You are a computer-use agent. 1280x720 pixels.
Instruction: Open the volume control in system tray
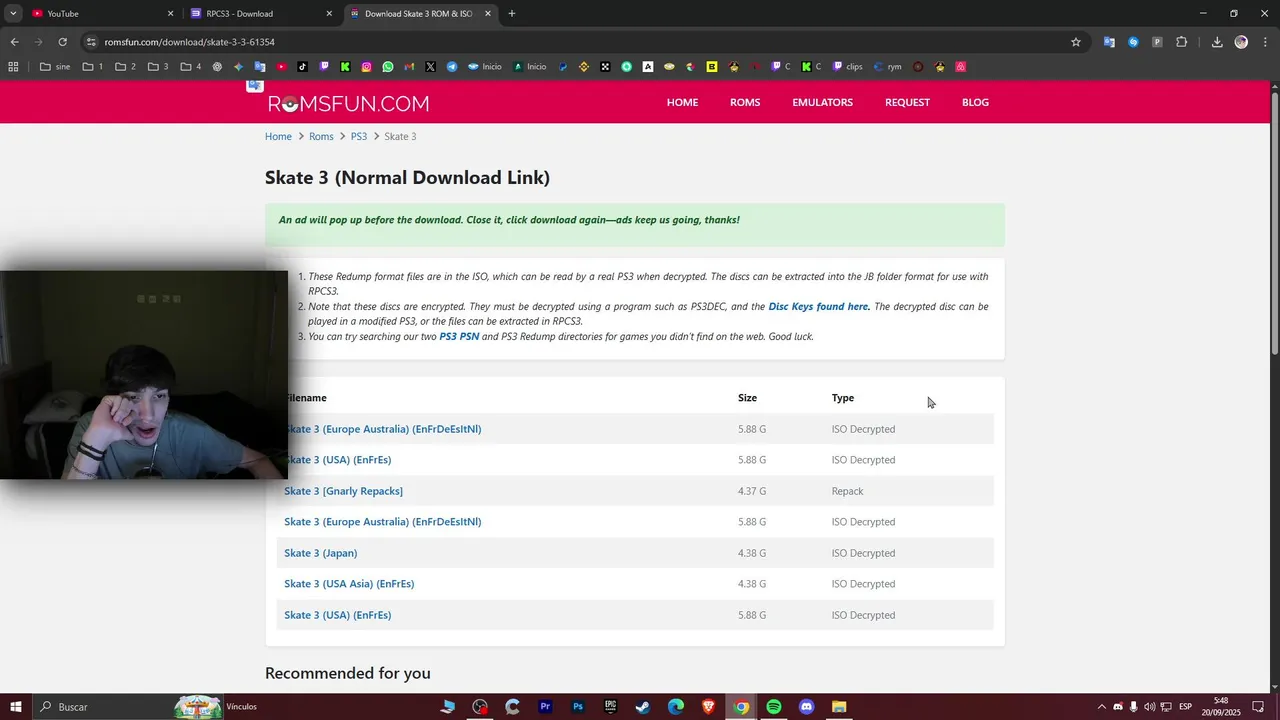(x=1149, y=707)
